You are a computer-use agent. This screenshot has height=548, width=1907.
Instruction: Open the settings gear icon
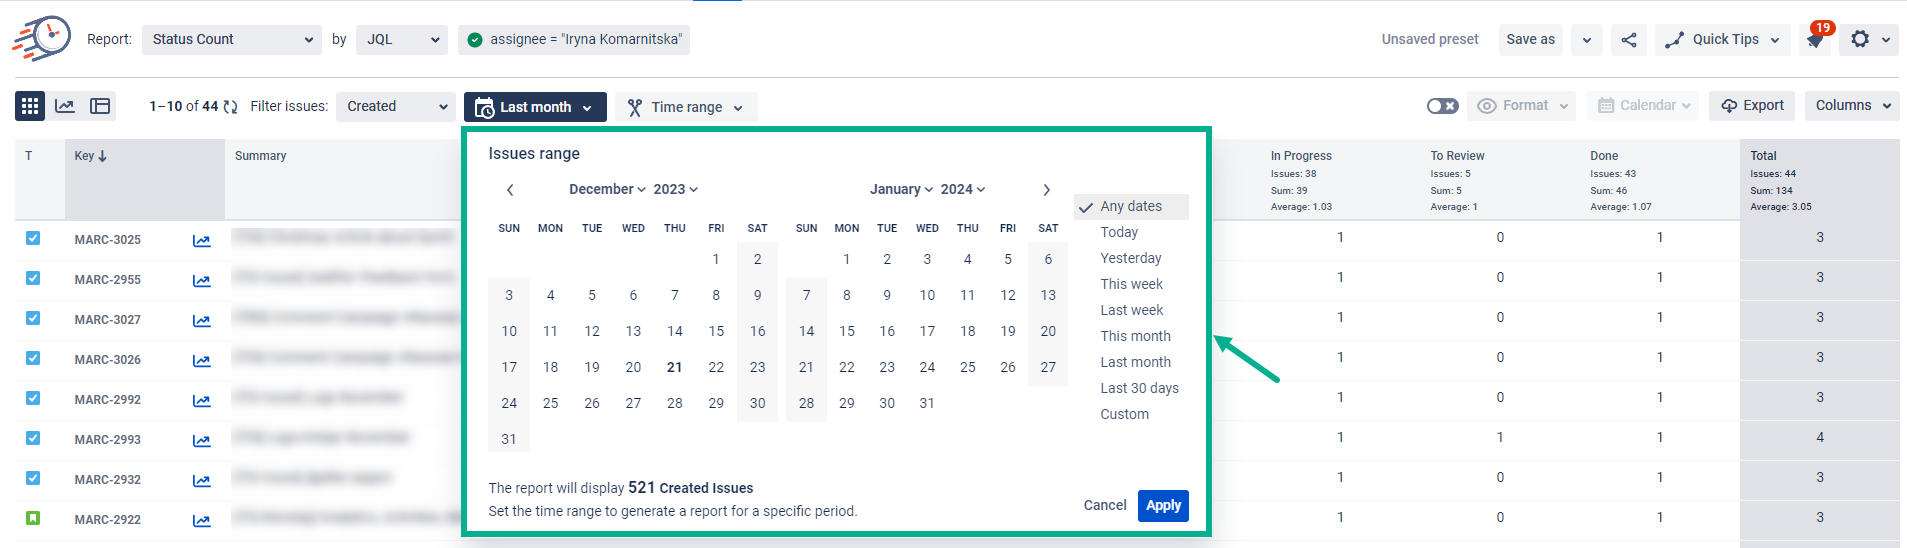(x=1860, y=39)
